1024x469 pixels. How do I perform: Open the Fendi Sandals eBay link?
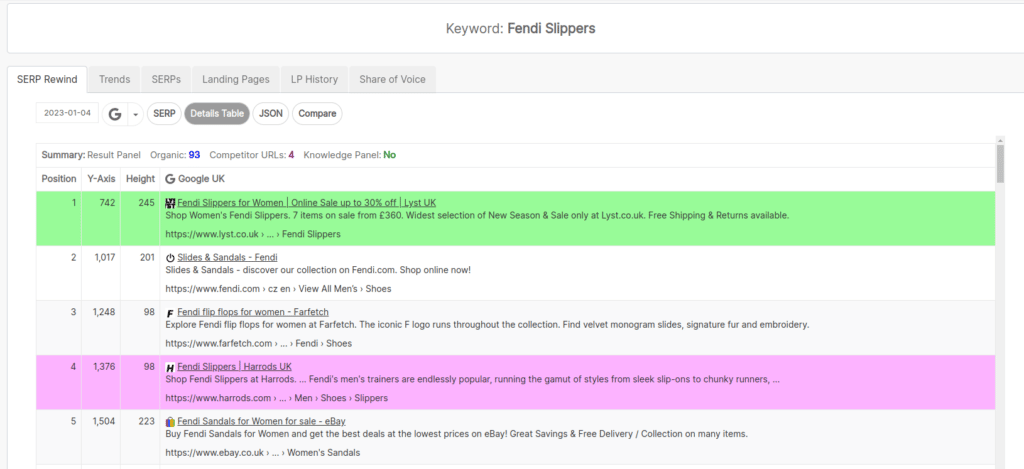point(261,421)
